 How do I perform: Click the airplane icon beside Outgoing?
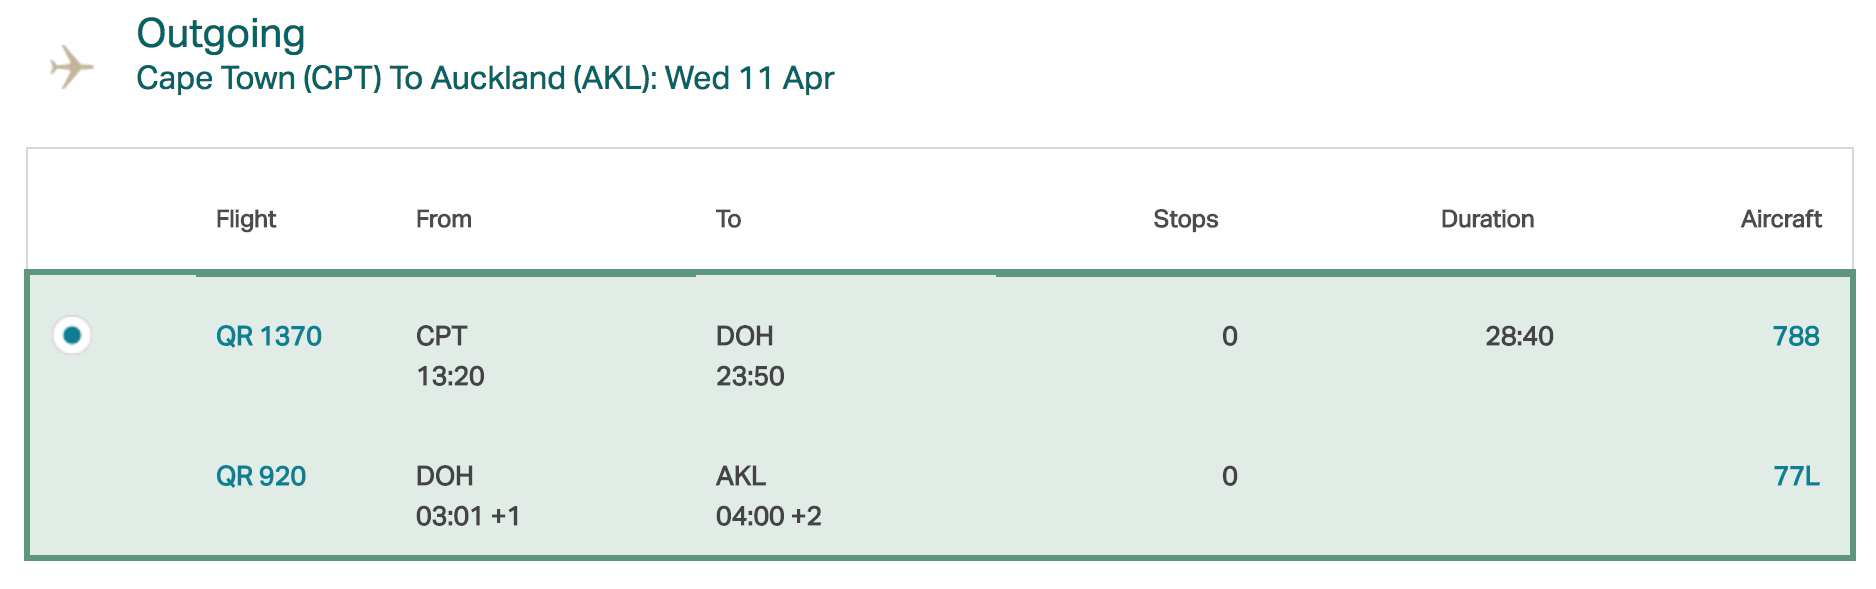click(72, 67)
